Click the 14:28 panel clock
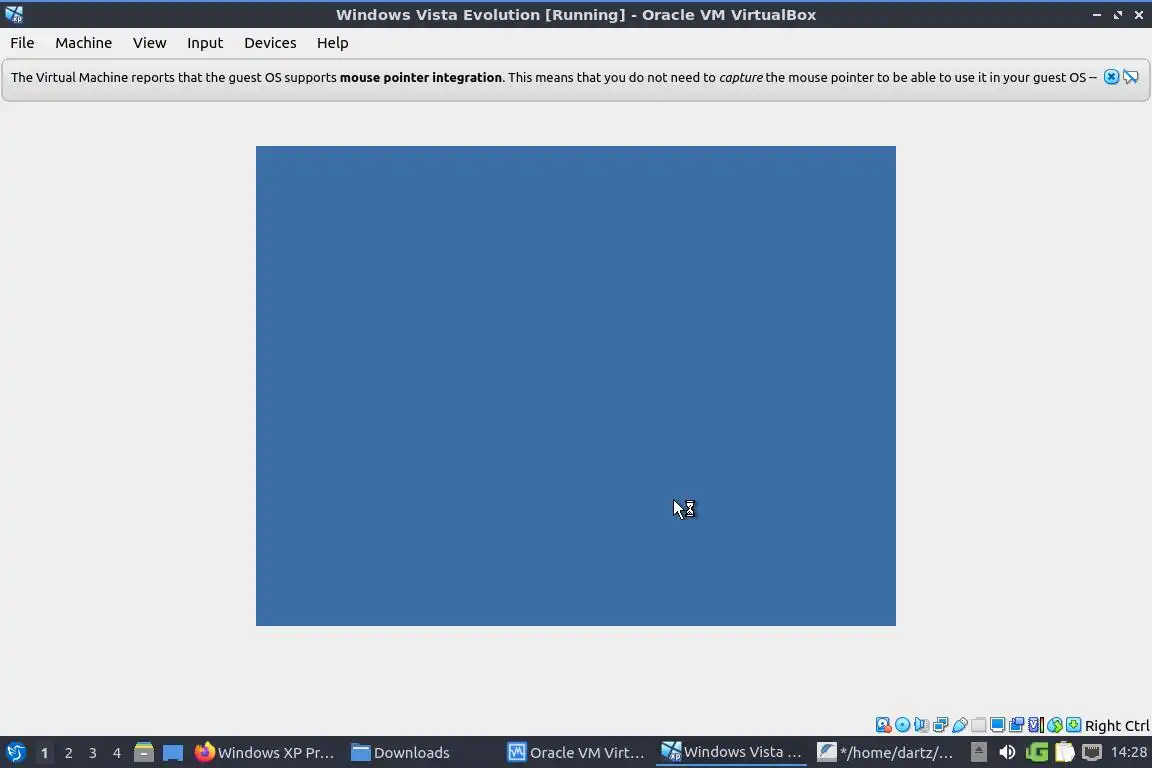The image size is (1152, 768). [x=1129, y=752]
